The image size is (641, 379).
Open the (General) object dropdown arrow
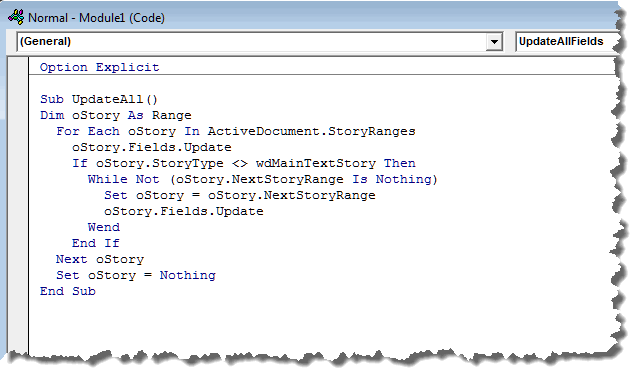point(494,42)
